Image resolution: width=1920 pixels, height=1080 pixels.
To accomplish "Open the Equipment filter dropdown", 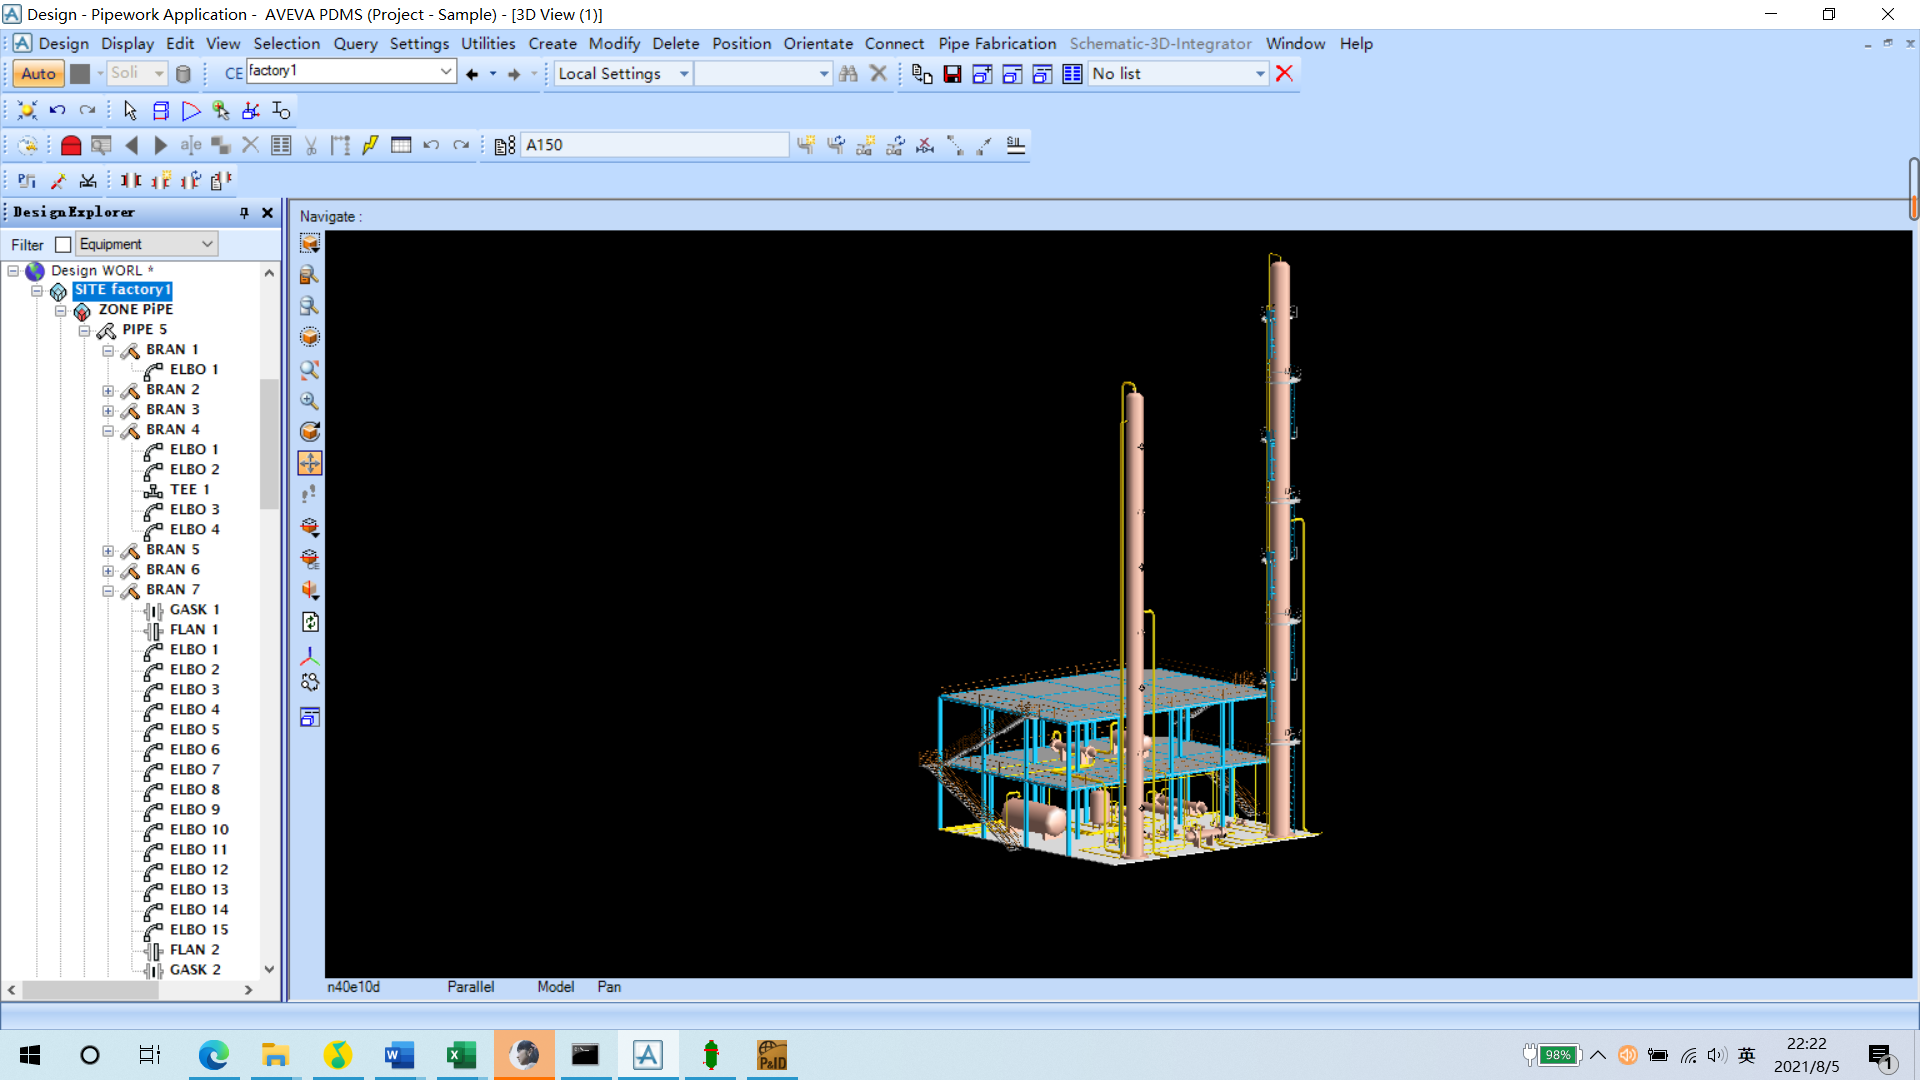I will 207,244.
